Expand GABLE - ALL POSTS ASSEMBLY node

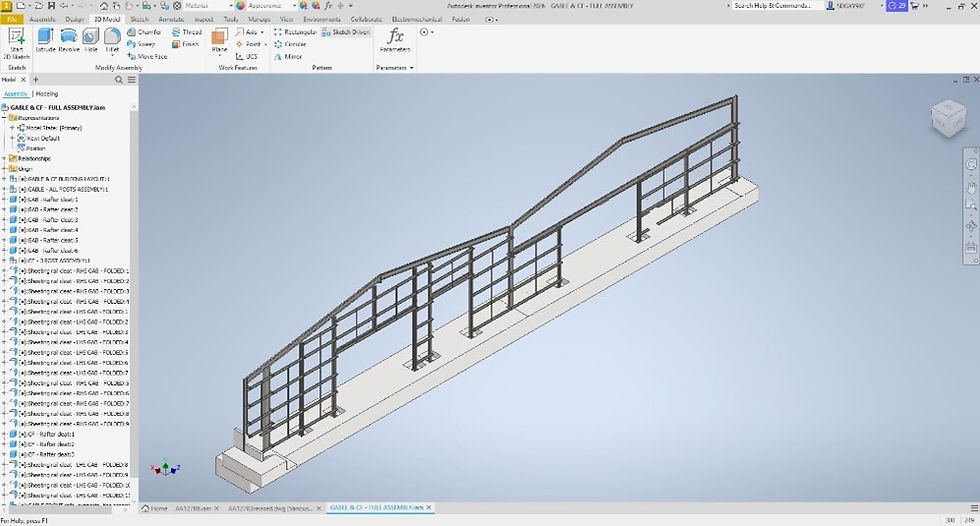(4, 189)
